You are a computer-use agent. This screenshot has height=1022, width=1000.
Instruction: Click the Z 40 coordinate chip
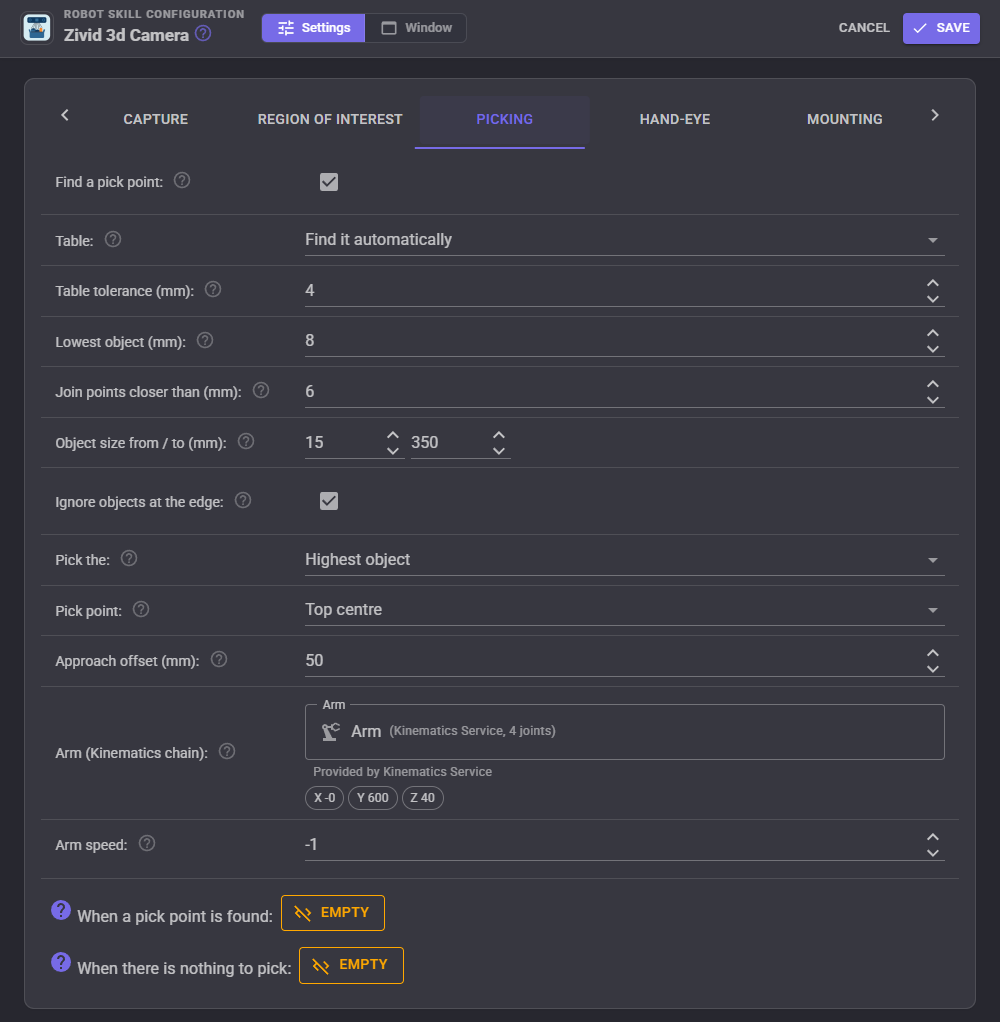(x=422, y=798)
